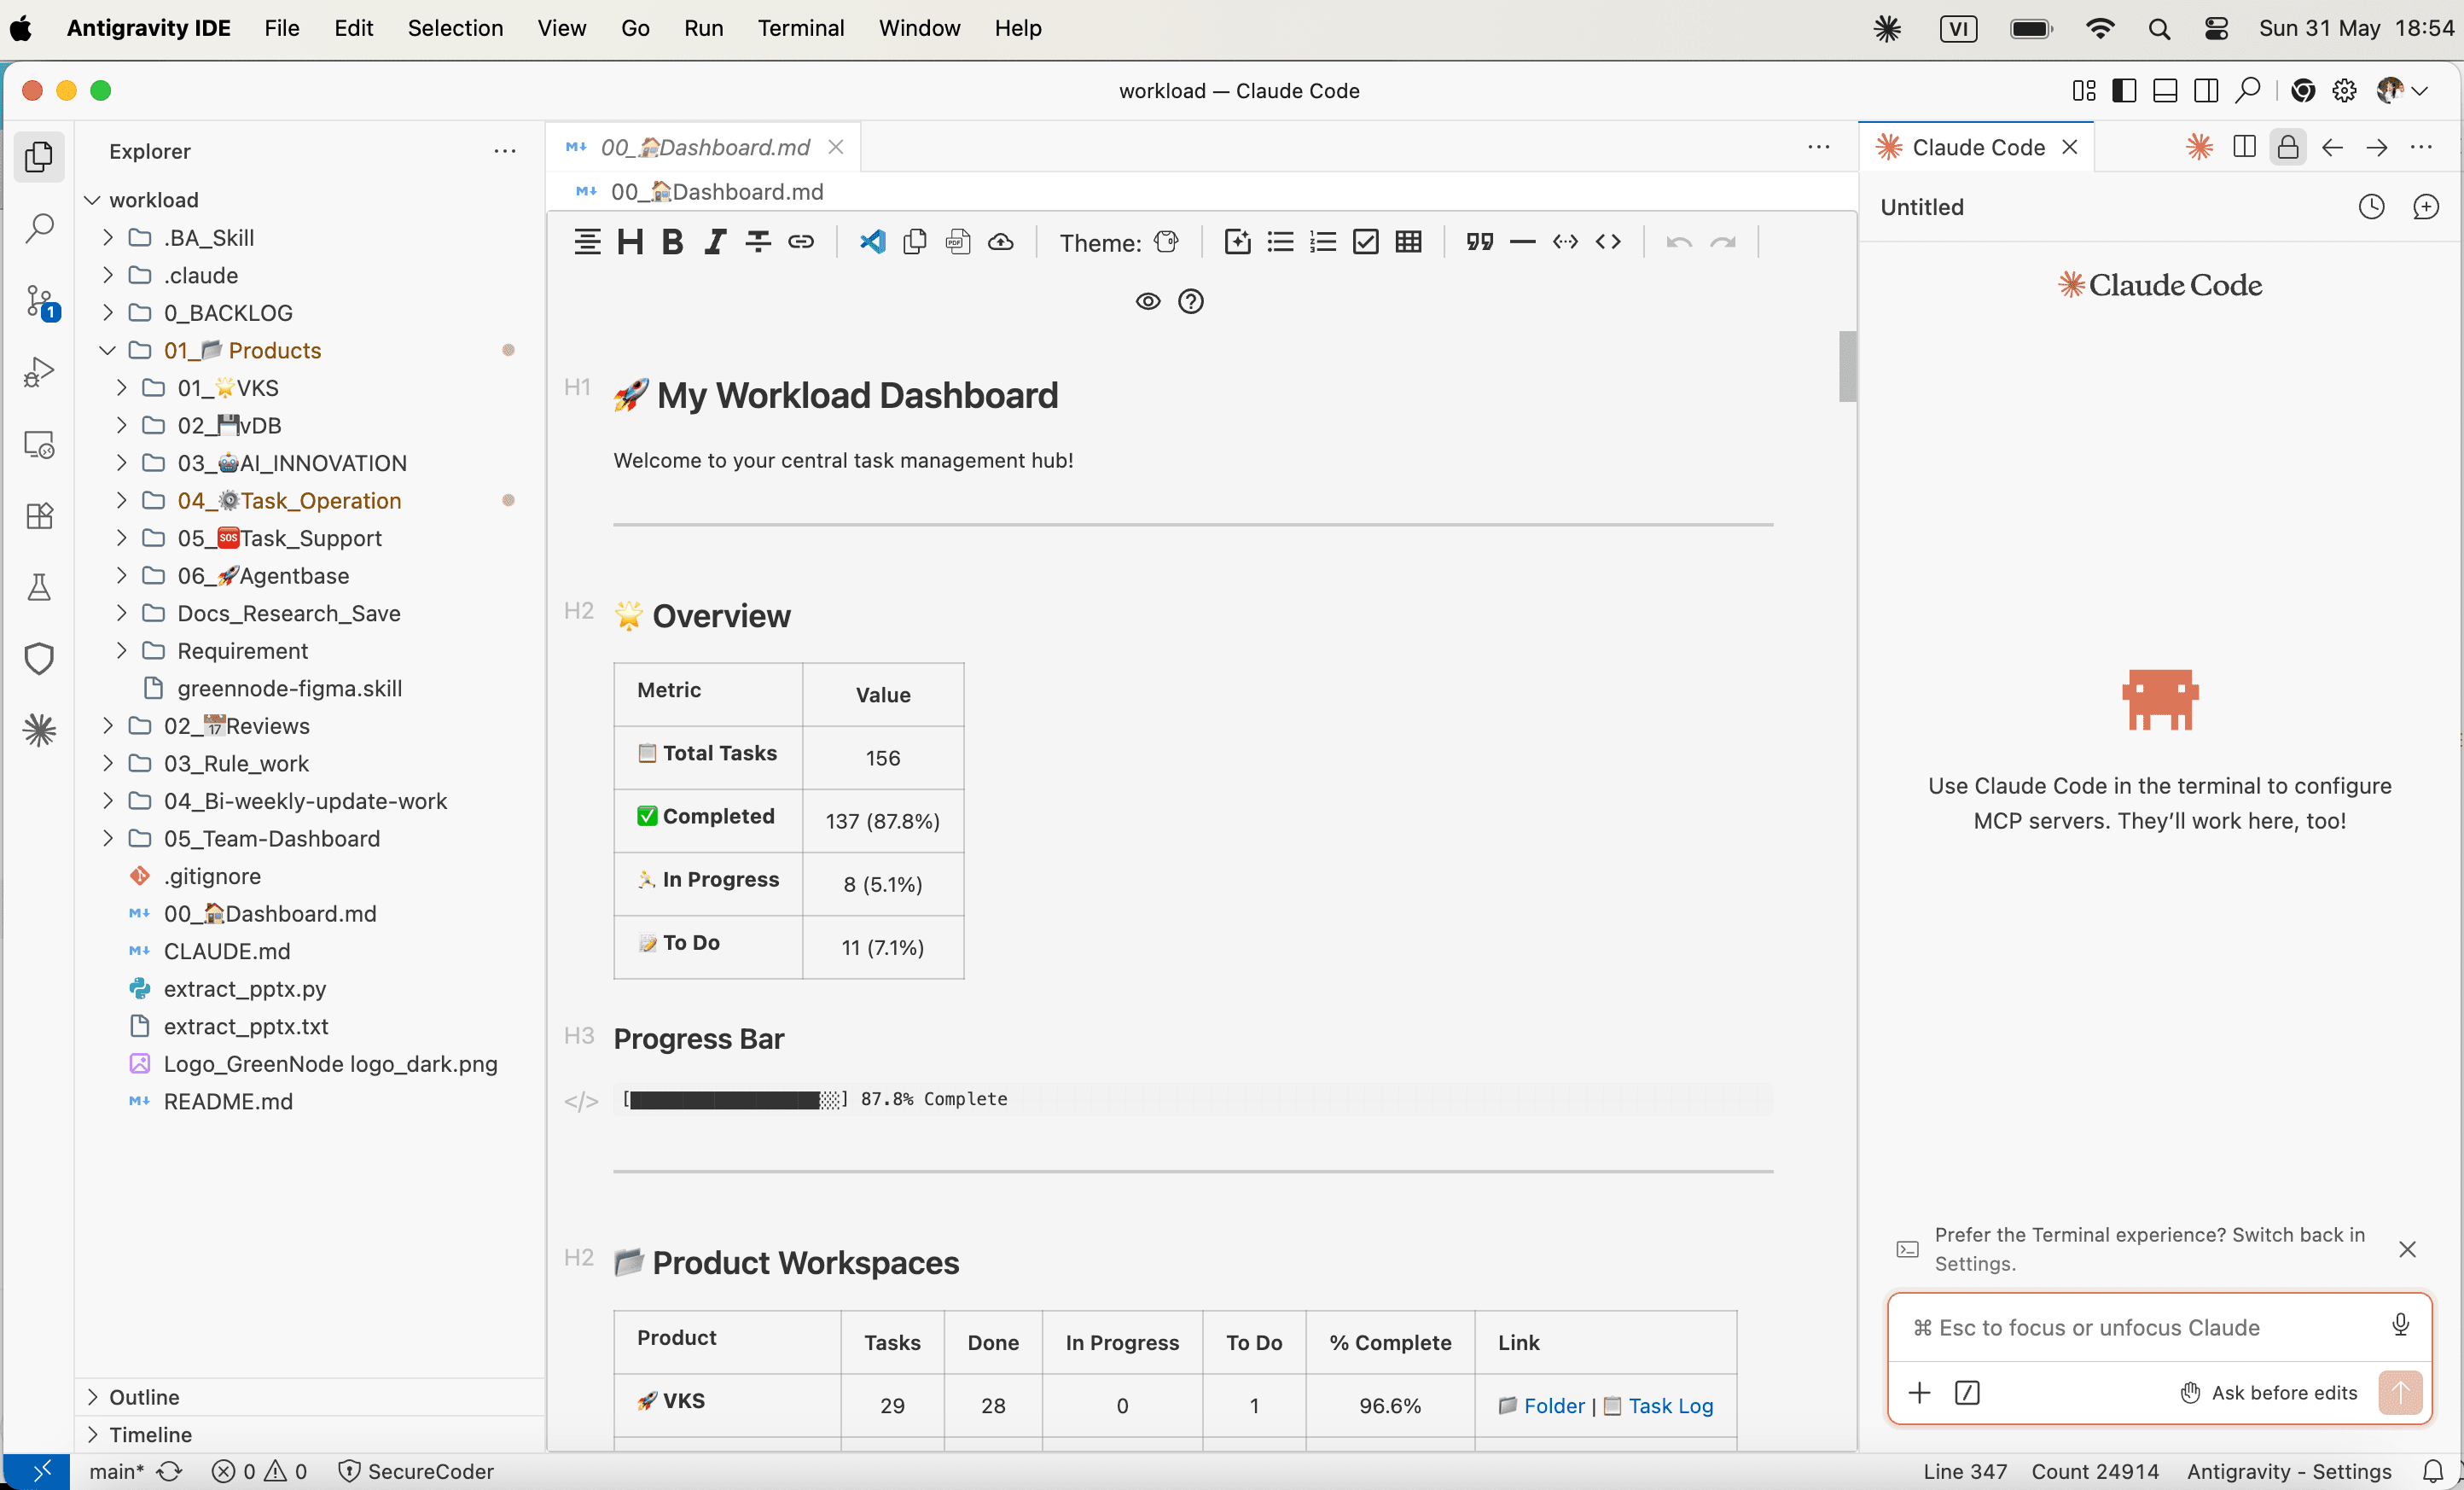This screenshot has height=1490, width=2464.
Task: Insert a horizontal rule line
Action: point(1522,242)
